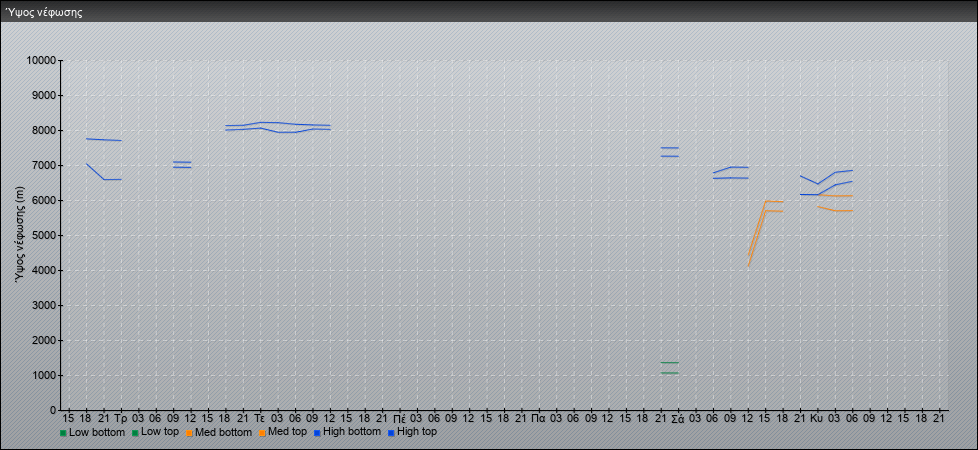Click the blue line near 7500 m above Σά
978x450 pixels.
click(x=670, y=148)
